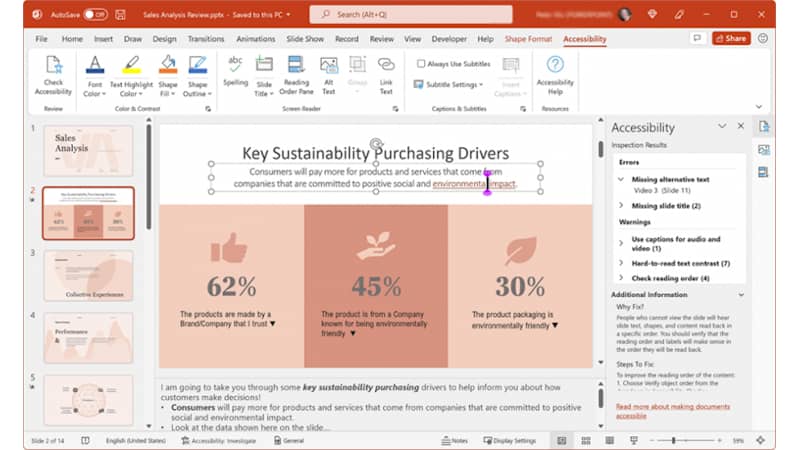Click the Share button
This screenshot has height=450, width=800.
[731, 38]
